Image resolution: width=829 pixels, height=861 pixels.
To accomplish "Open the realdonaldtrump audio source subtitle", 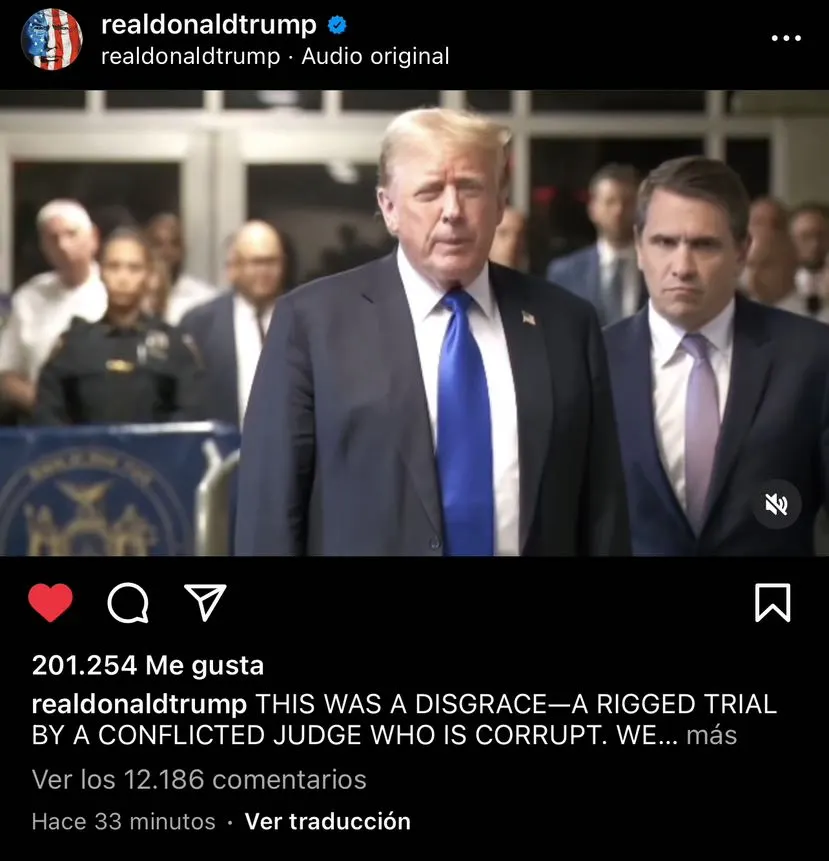I will coord(191,56).
